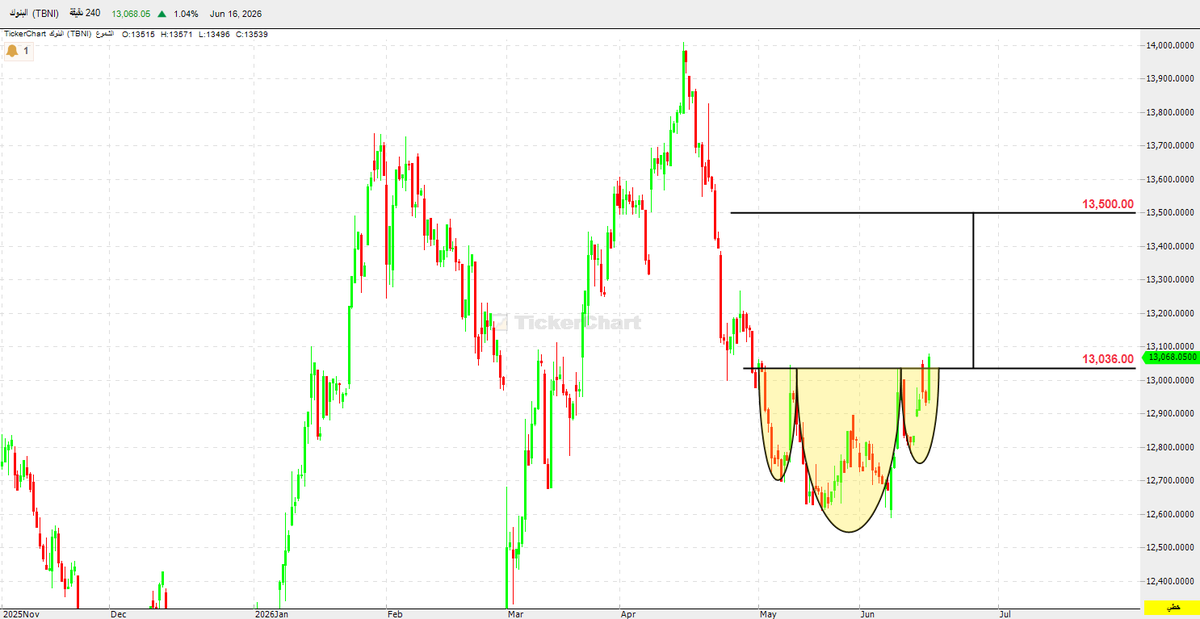1200x619 pixels.
Task: Click the alert bell icon
Action: (12, 50)
